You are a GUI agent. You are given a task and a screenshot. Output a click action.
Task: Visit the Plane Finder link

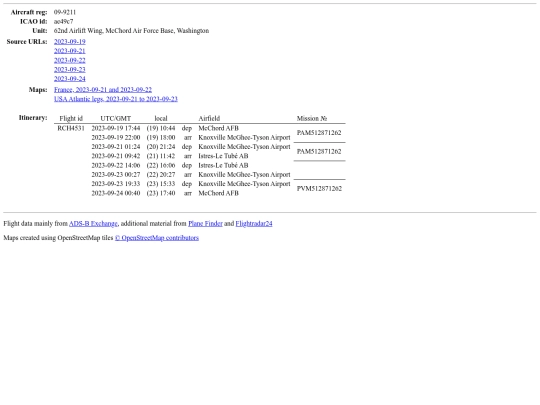(205, 224)
